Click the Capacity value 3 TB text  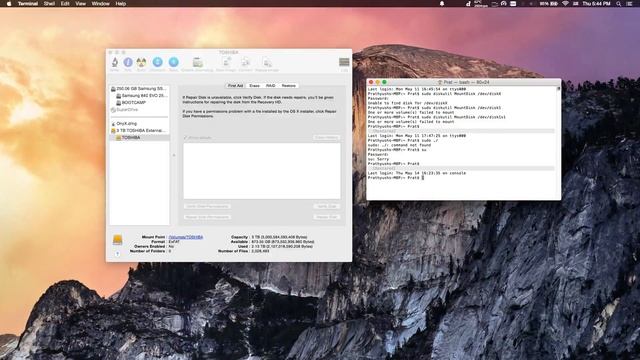[x=279, y=237]
